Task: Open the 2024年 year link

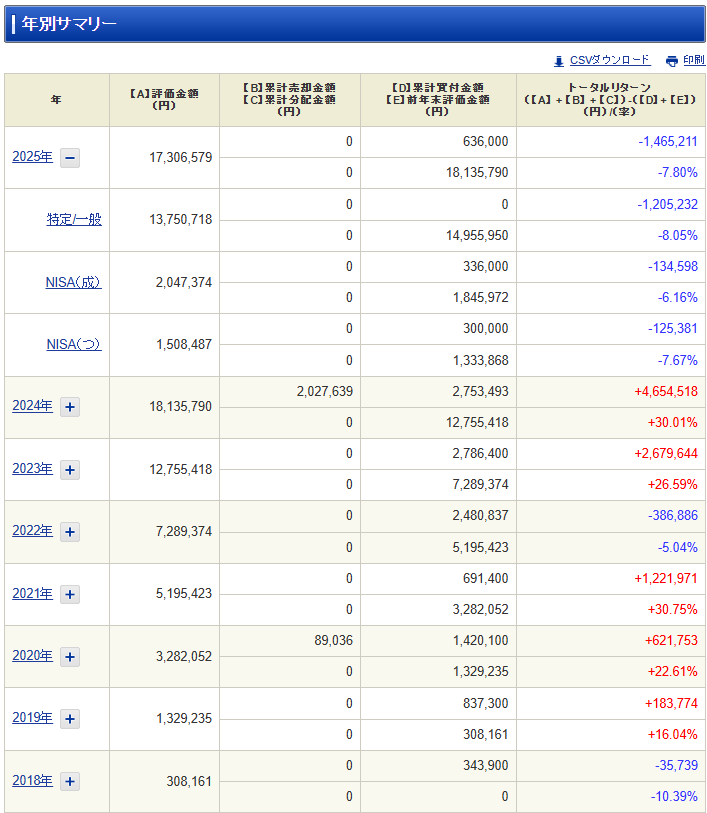Action: coord(33,406)
